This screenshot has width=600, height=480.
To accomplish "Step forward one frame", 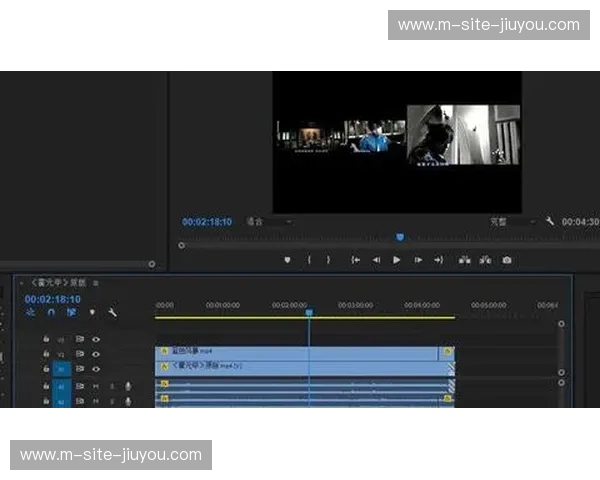I will coord(418,260).
